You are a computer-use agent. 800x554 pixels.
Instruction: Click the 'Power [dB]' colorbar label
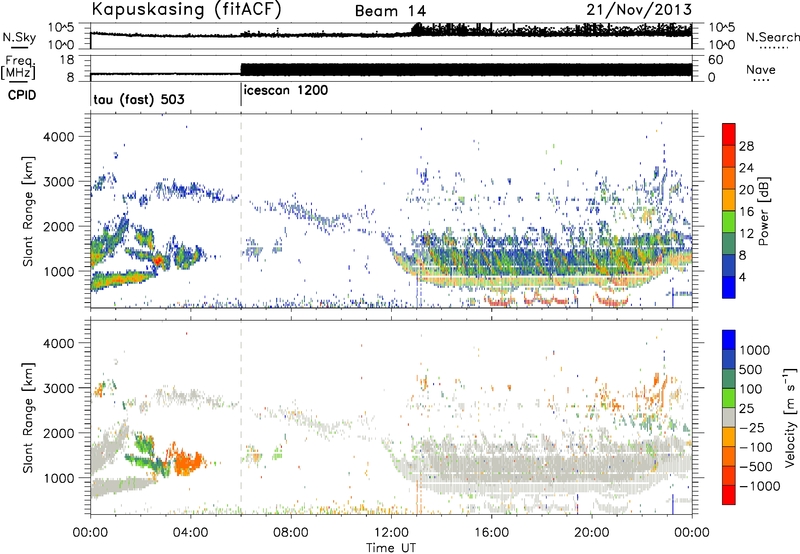pos(763,211)
